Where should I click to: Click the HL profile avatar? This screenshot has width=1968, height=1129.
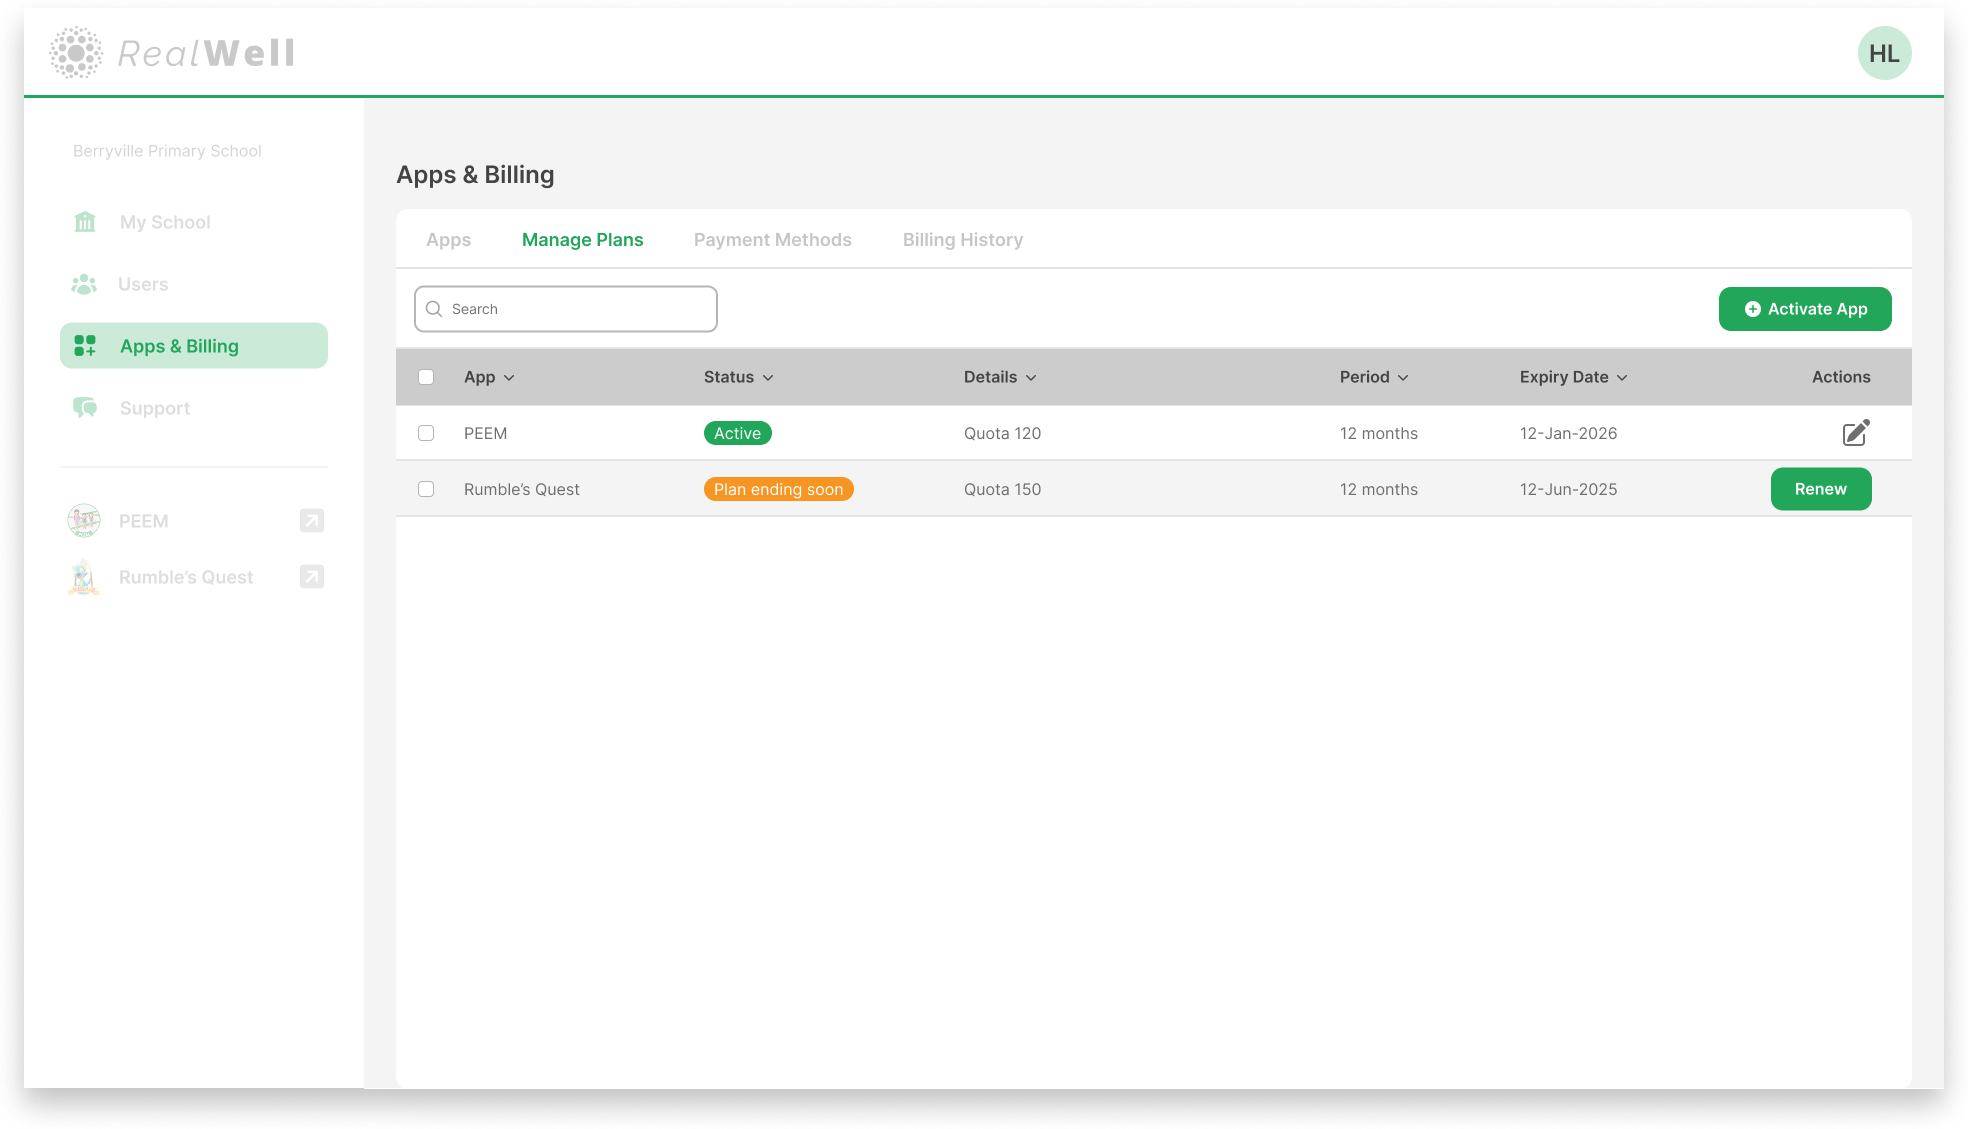point(1884,52)
